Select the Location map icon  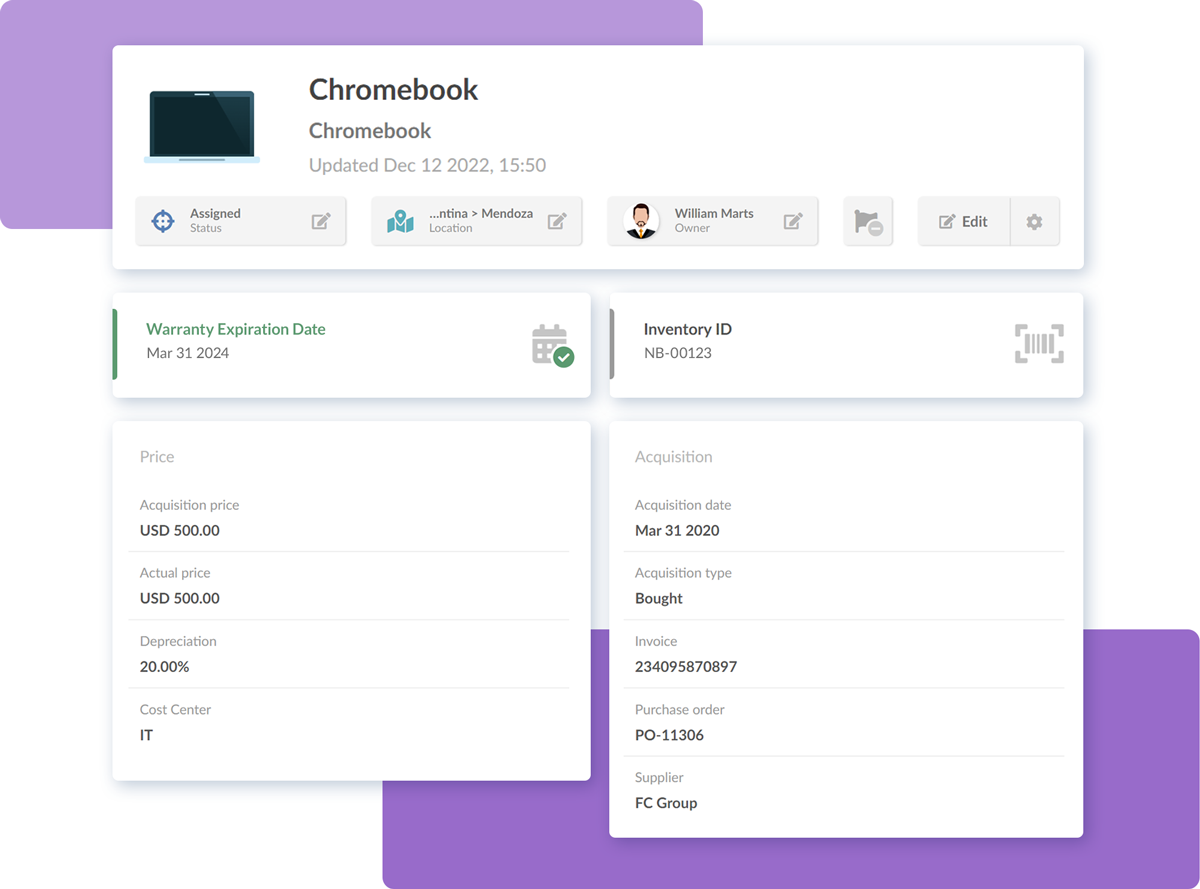[x=399, y=221]
